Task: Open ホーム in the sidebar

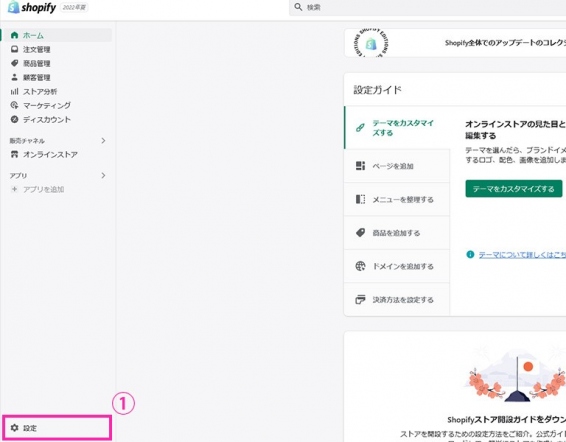Action: [x=58, y=35]
